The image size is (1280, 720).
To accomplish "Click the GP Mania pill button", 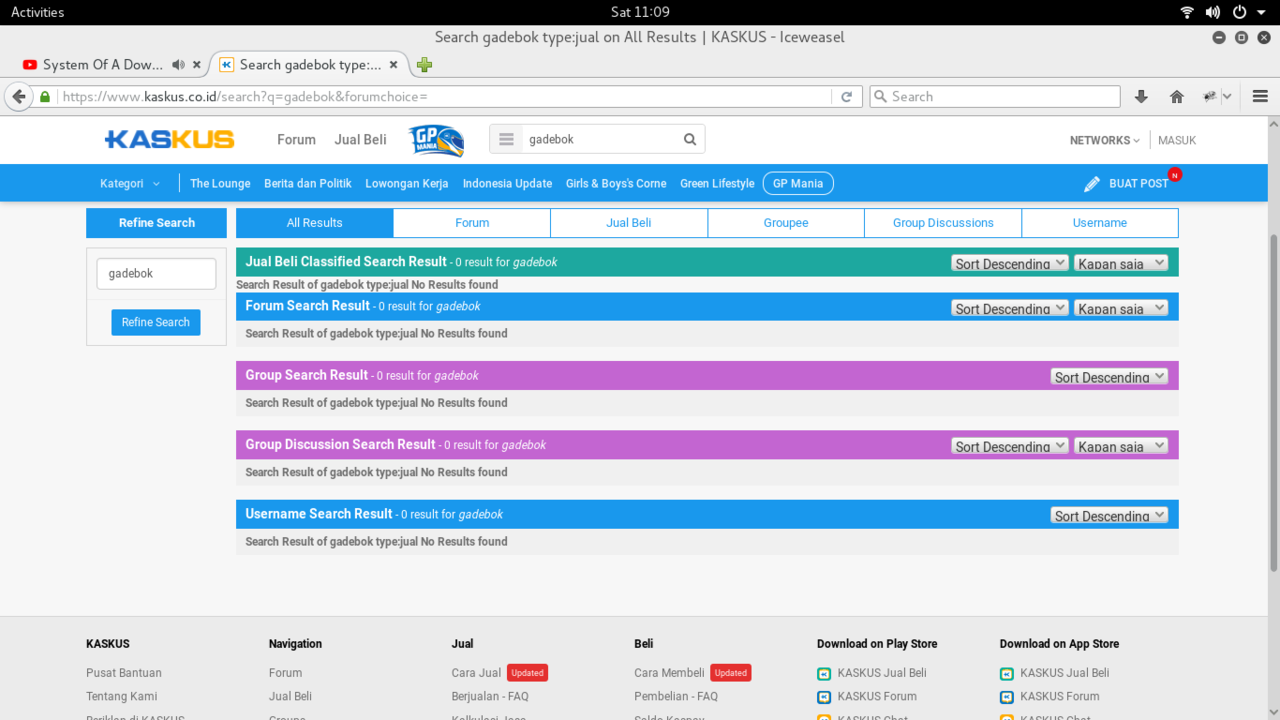I will tap(798, 184).
